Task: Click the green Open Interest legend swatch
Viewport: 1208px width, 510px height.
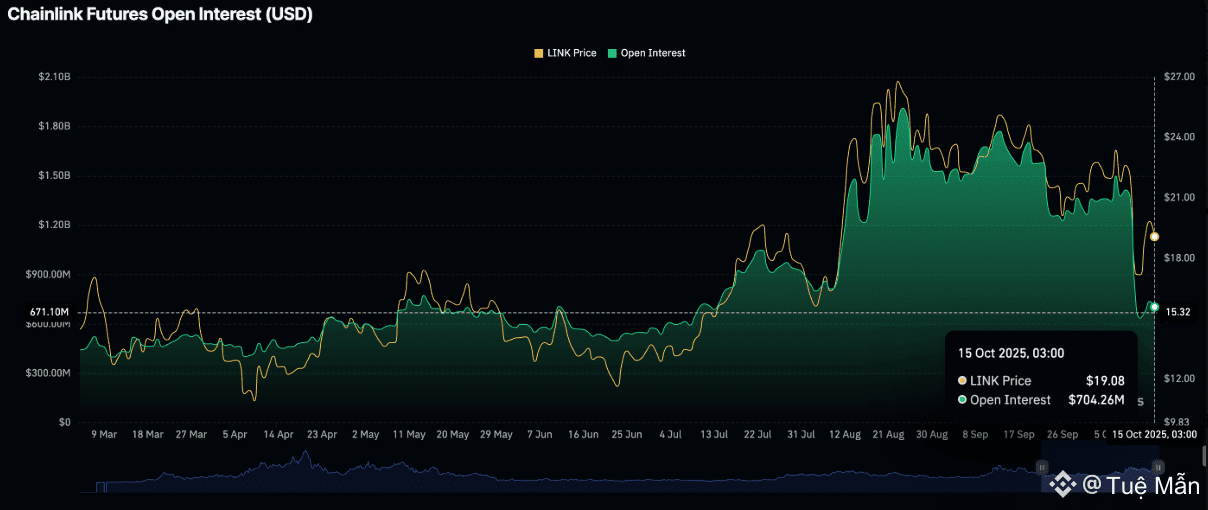Action: click(612, 53)
